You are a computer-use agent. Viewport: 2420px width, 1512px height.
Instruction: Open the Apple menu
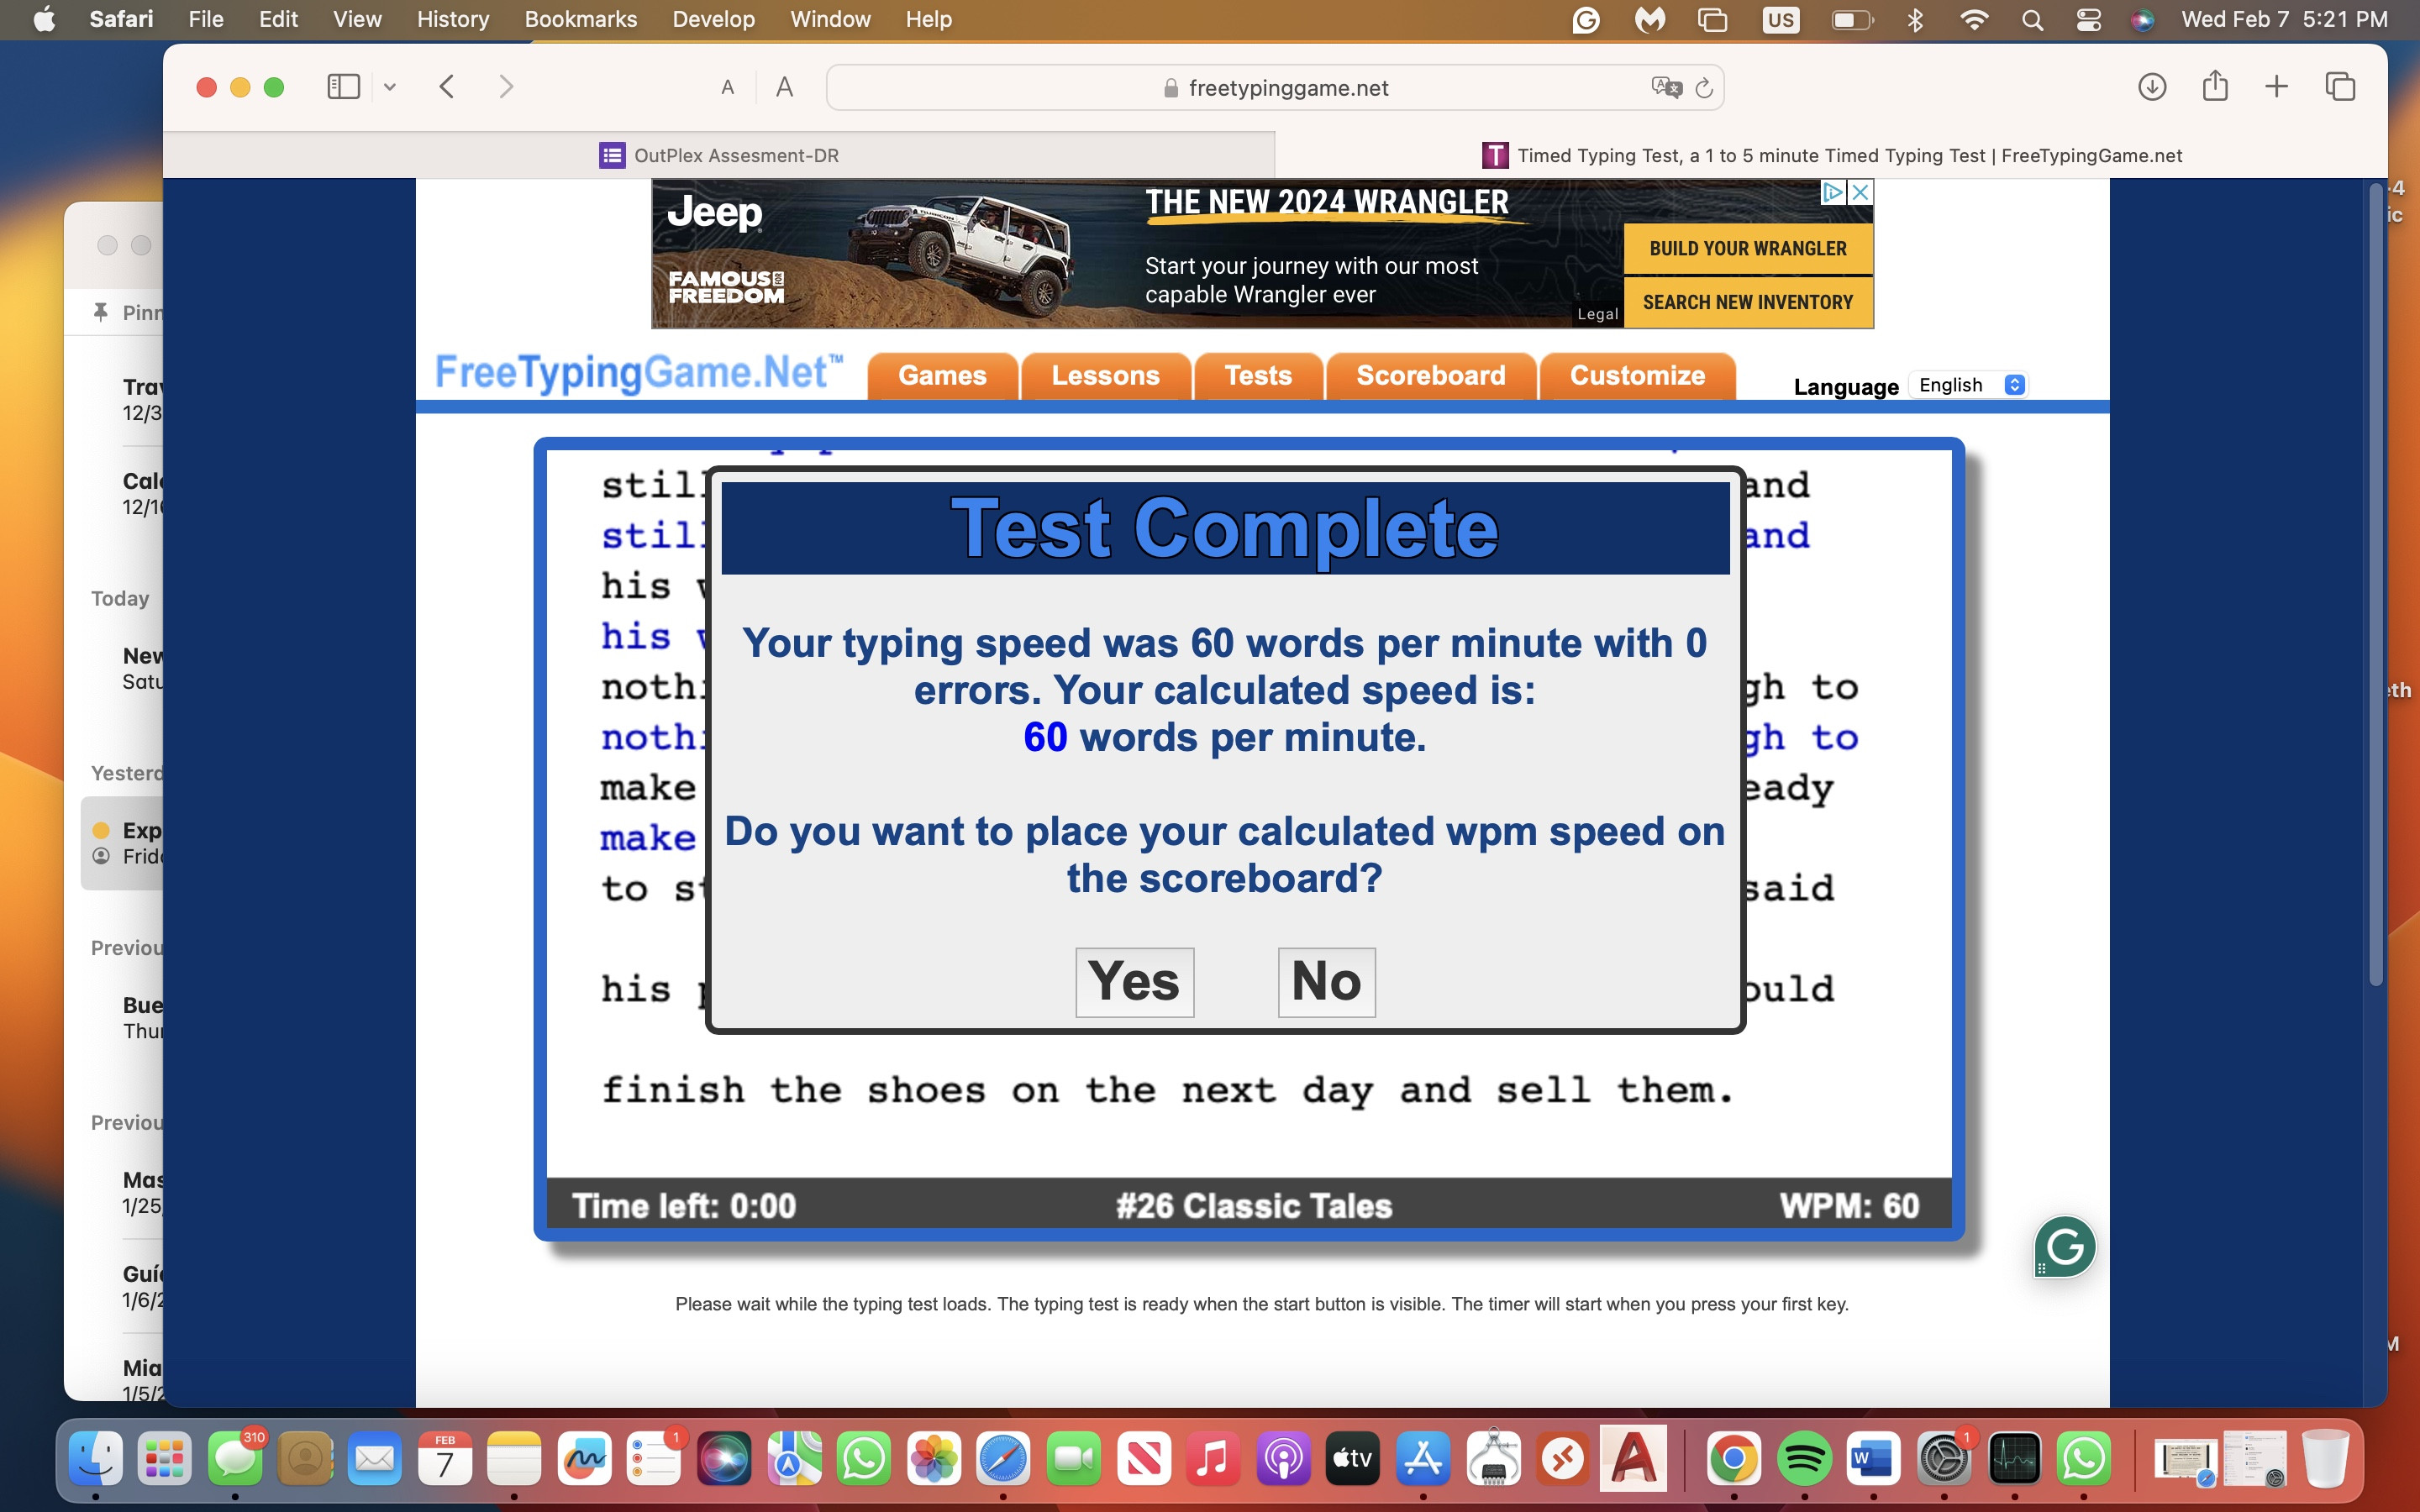point(44,19)
